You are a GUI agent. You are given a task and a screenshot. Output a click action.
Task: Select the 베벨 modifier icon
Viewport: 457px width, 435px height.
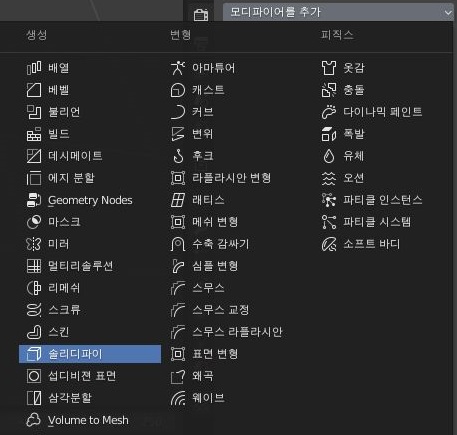[x=34, y=90]
